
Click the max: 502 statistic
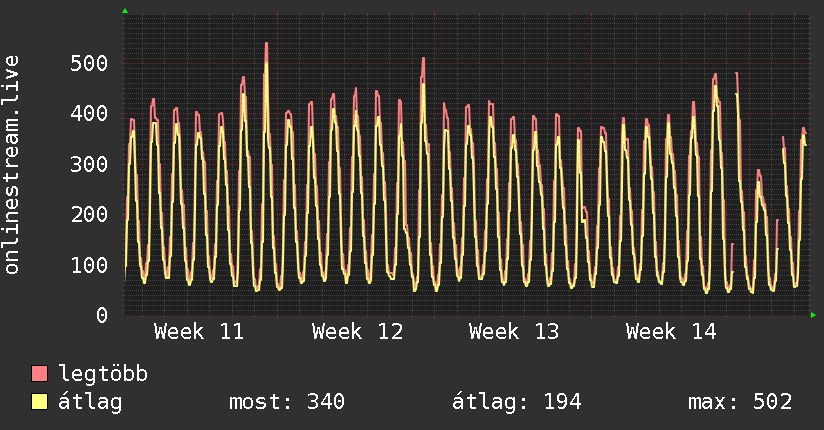pos(740,402)
